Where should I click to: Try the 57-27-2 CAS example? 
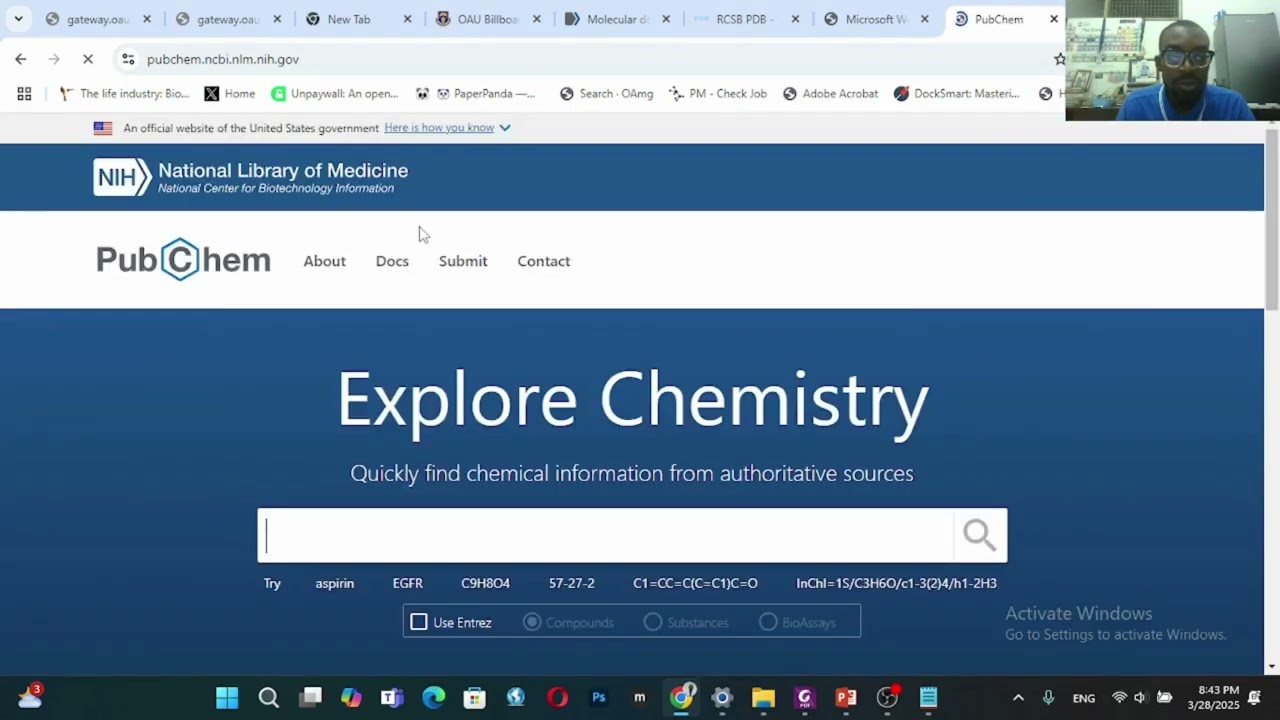(572, 583)
